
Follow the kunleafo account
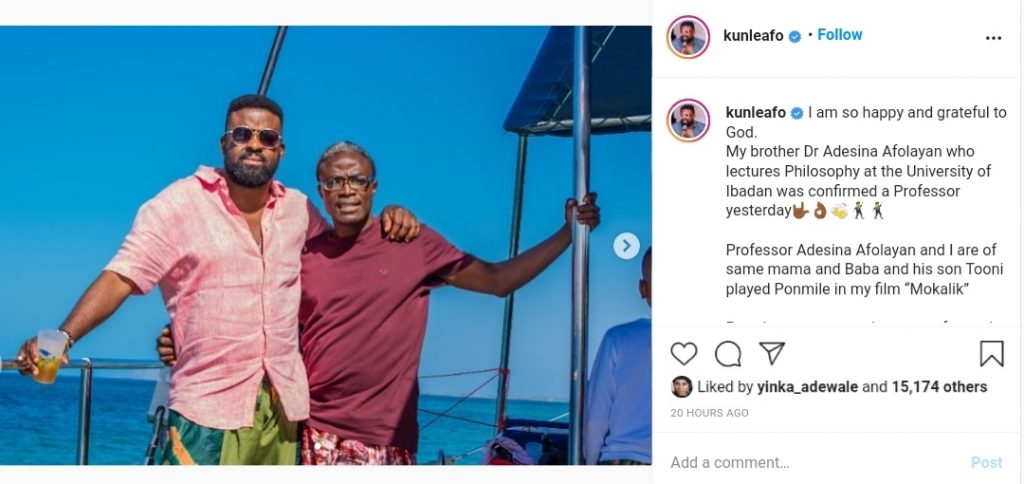click(840, 34)
